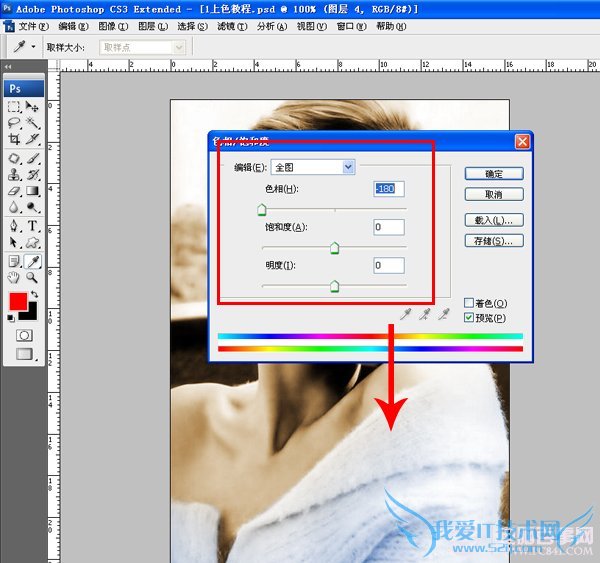This screenshot has width=600, height=563.
Task: Click the 色相 value field showing -180
Action: [389, 189]
